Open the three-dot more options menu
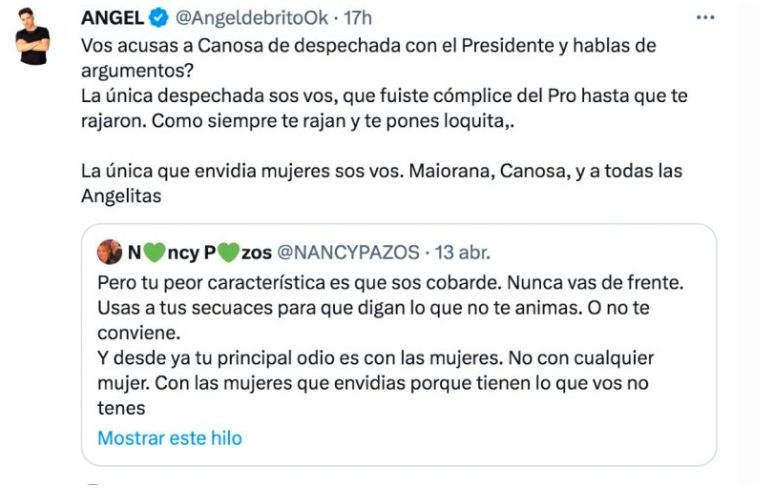The height and width of the screenshot is (498, 759). tap(706, 17)
